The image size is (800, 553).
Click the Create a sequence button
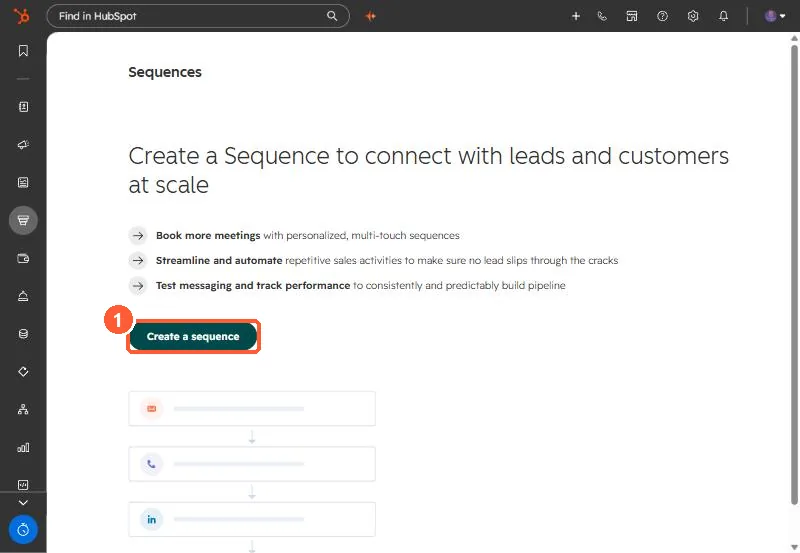point(193,337)
